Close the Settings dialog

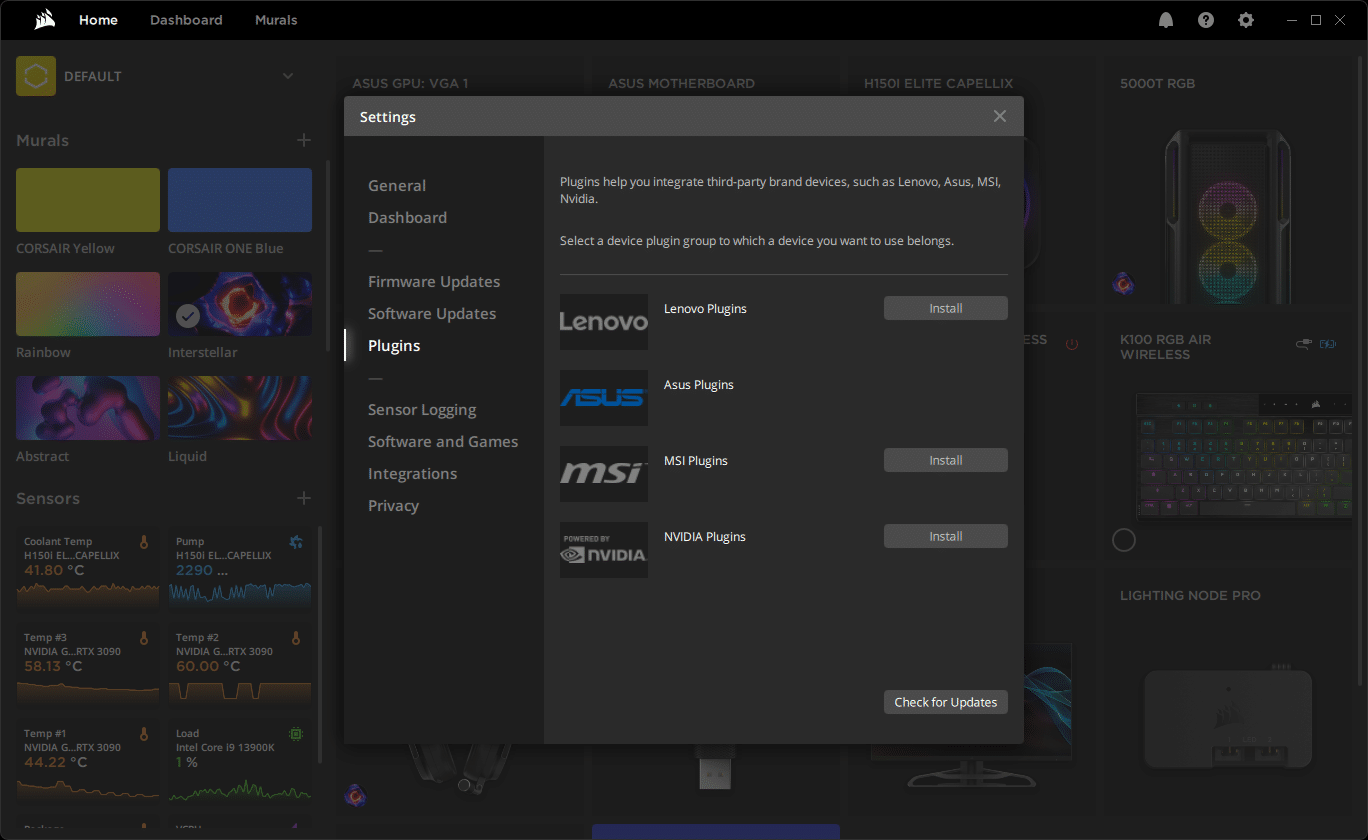(1000, 116)
